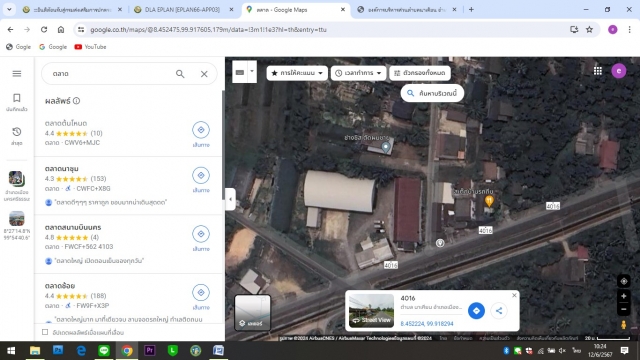640x360 pixels.
Task: Open the Street View thumbnail for 4016
Action: pos(371,311)
